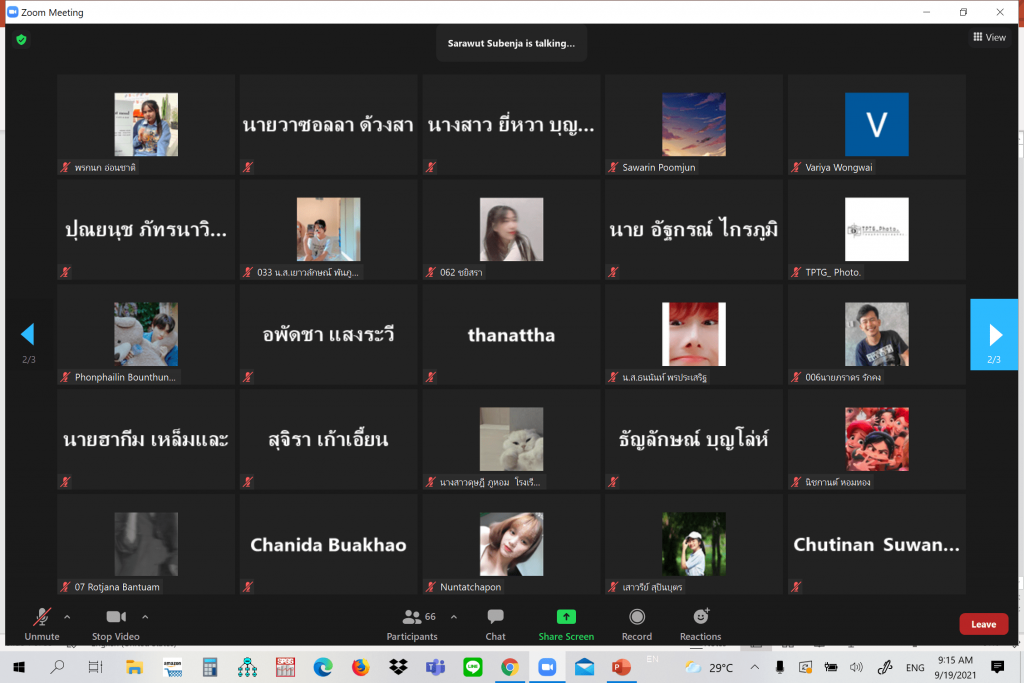Go to previous page of participants

(28, 335)
